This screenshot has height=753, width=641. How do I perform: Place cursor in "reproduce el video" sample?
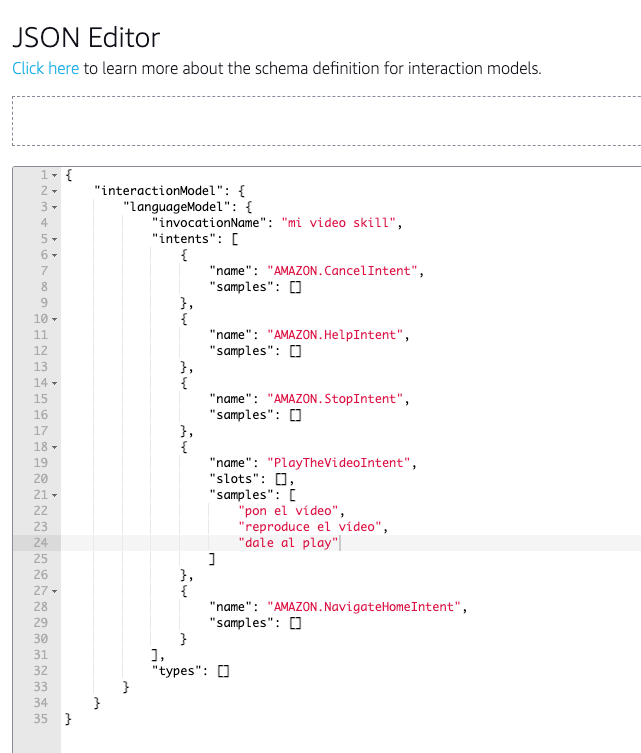[311, 527]
